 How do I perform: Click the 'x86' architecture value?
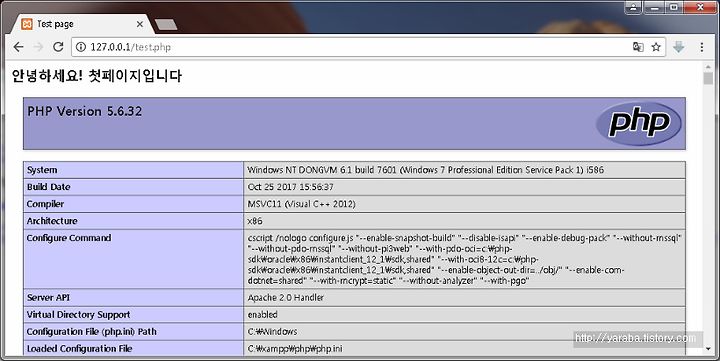coord(255,221)
